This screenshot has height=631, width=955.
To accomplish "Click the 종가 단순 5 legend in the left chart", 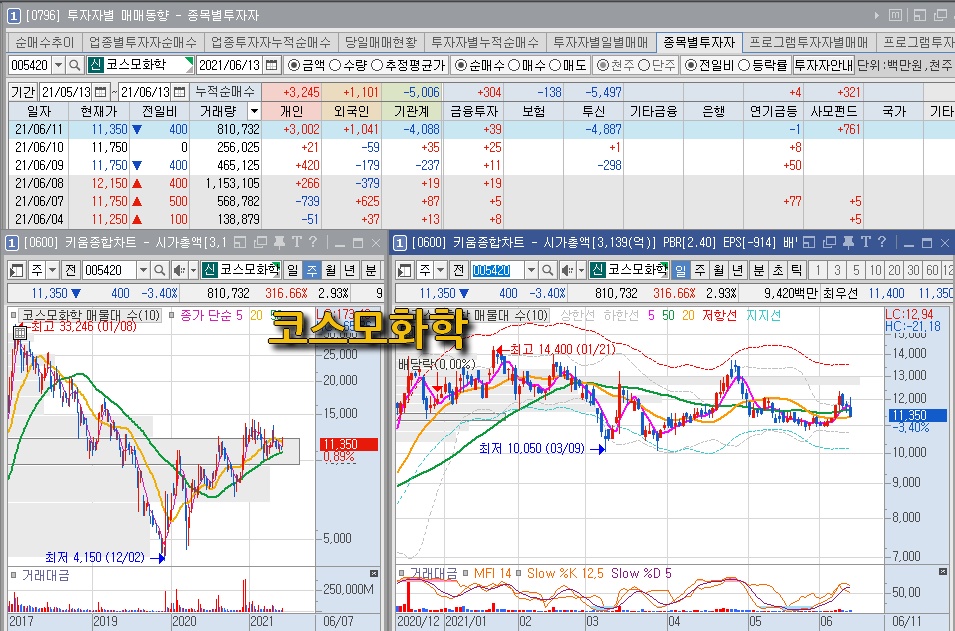I will pos(211,316).
